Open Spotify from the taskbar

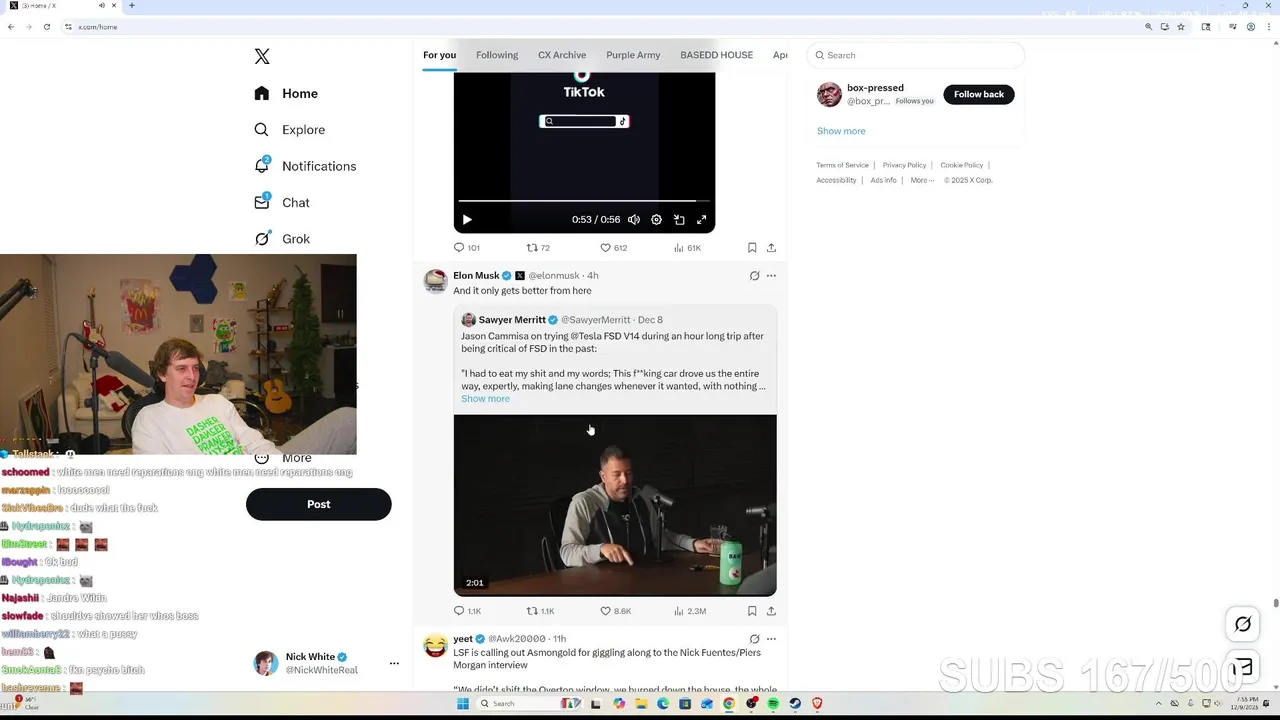(773, 704)
